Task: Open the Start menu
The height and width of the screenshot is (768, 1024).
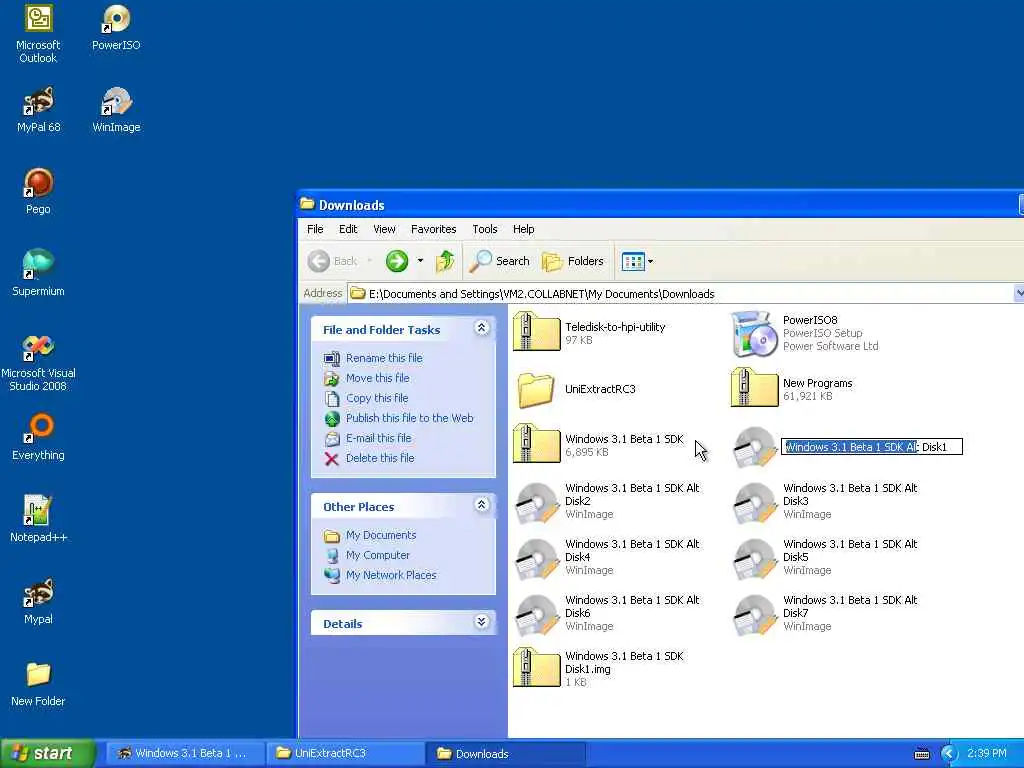Action: pyautogui.click(x=47, y=753)
